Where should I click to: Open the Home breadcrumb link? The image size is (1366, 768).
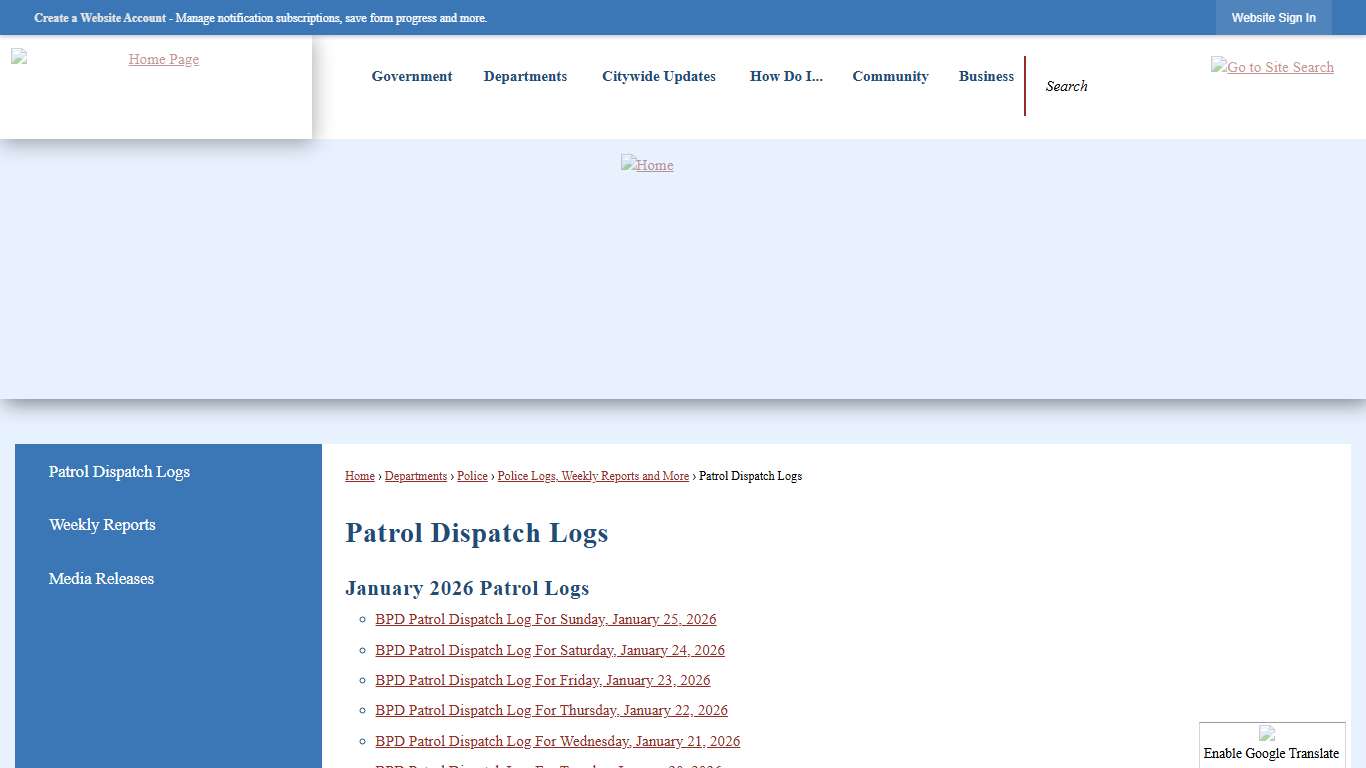click(359, 476)
